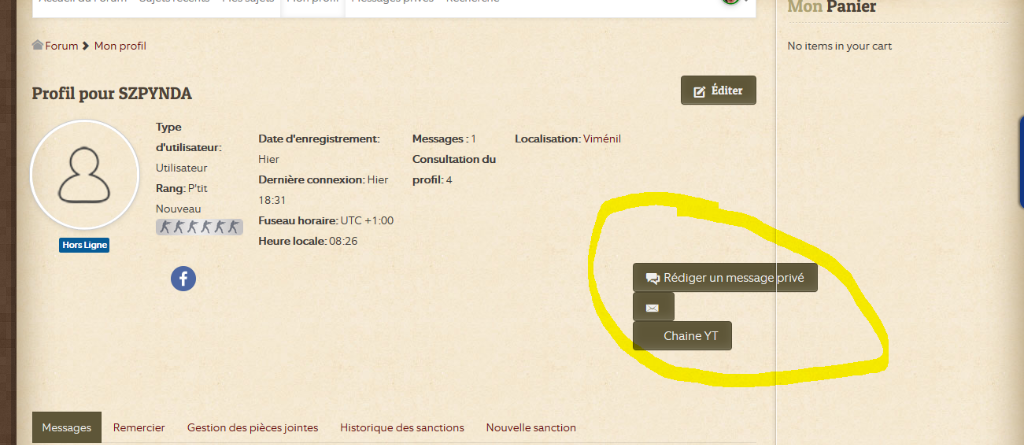Click the Mon profil breadcrumb link
The height and width of the screenshot is (445, 1024).
pos(120,46)
